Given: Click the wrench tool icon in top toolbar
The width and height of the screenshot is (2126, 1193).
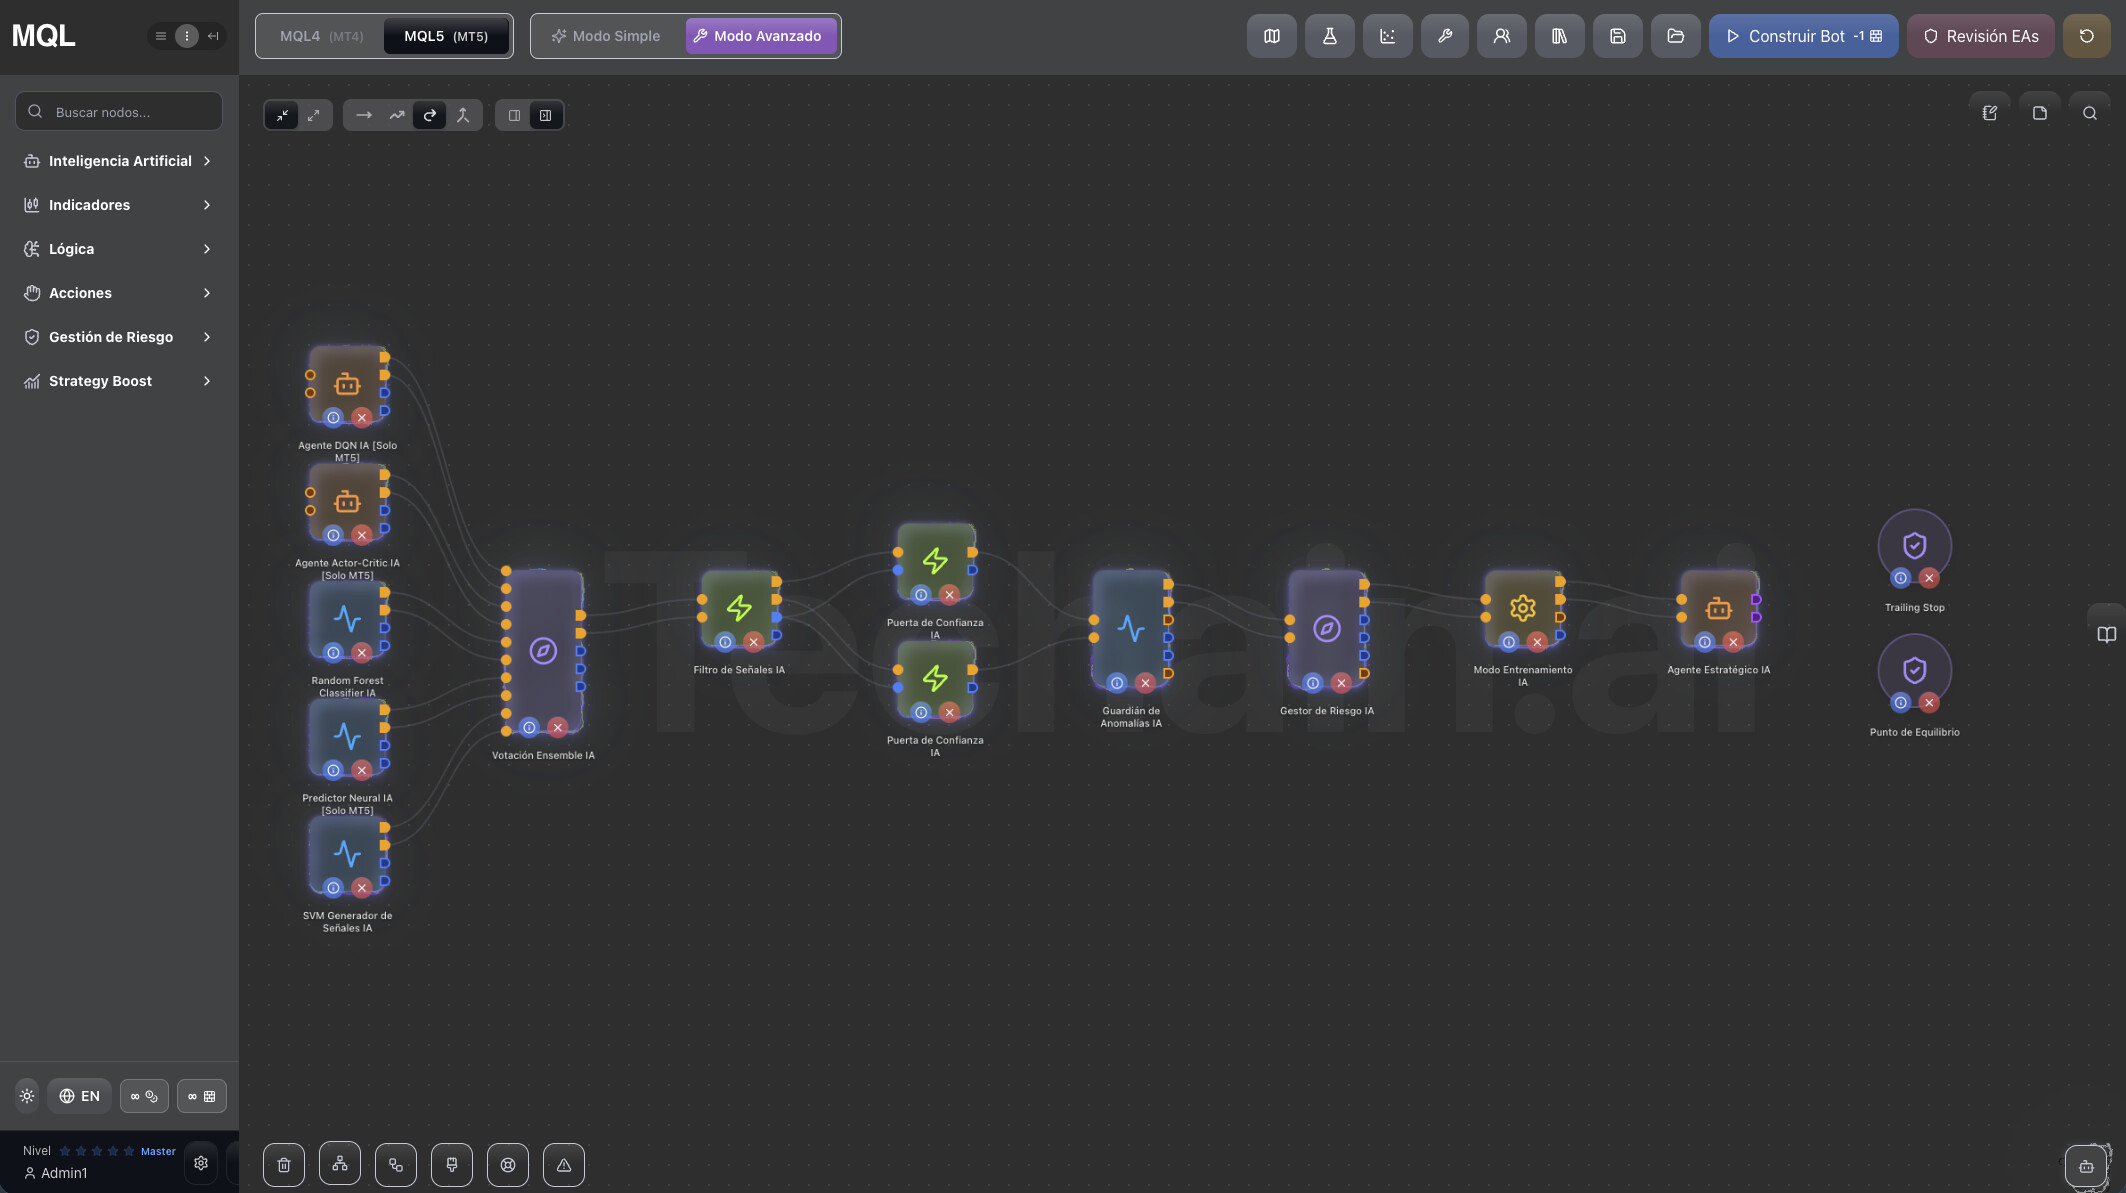Looking at the screenshot, I should click(1444, 36).
